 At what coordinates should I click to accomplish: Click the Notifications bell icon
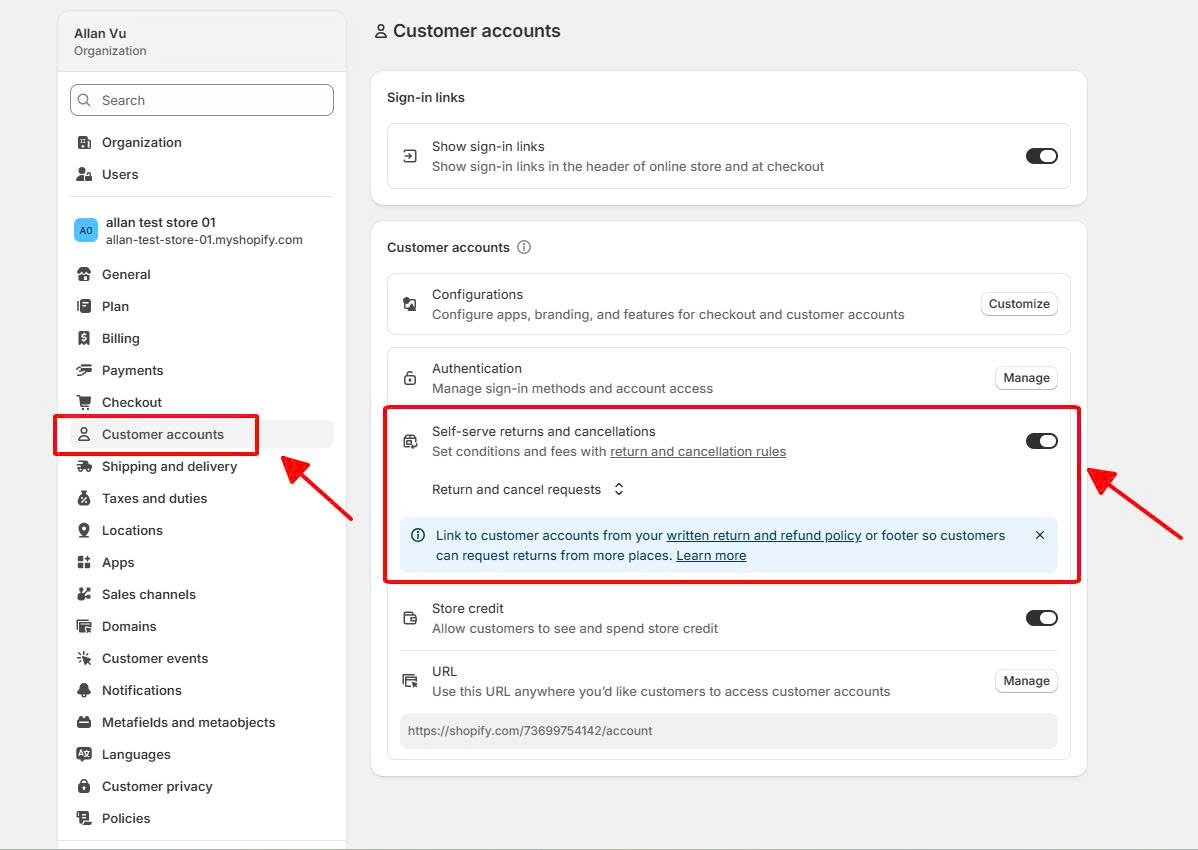coord(84,690)
